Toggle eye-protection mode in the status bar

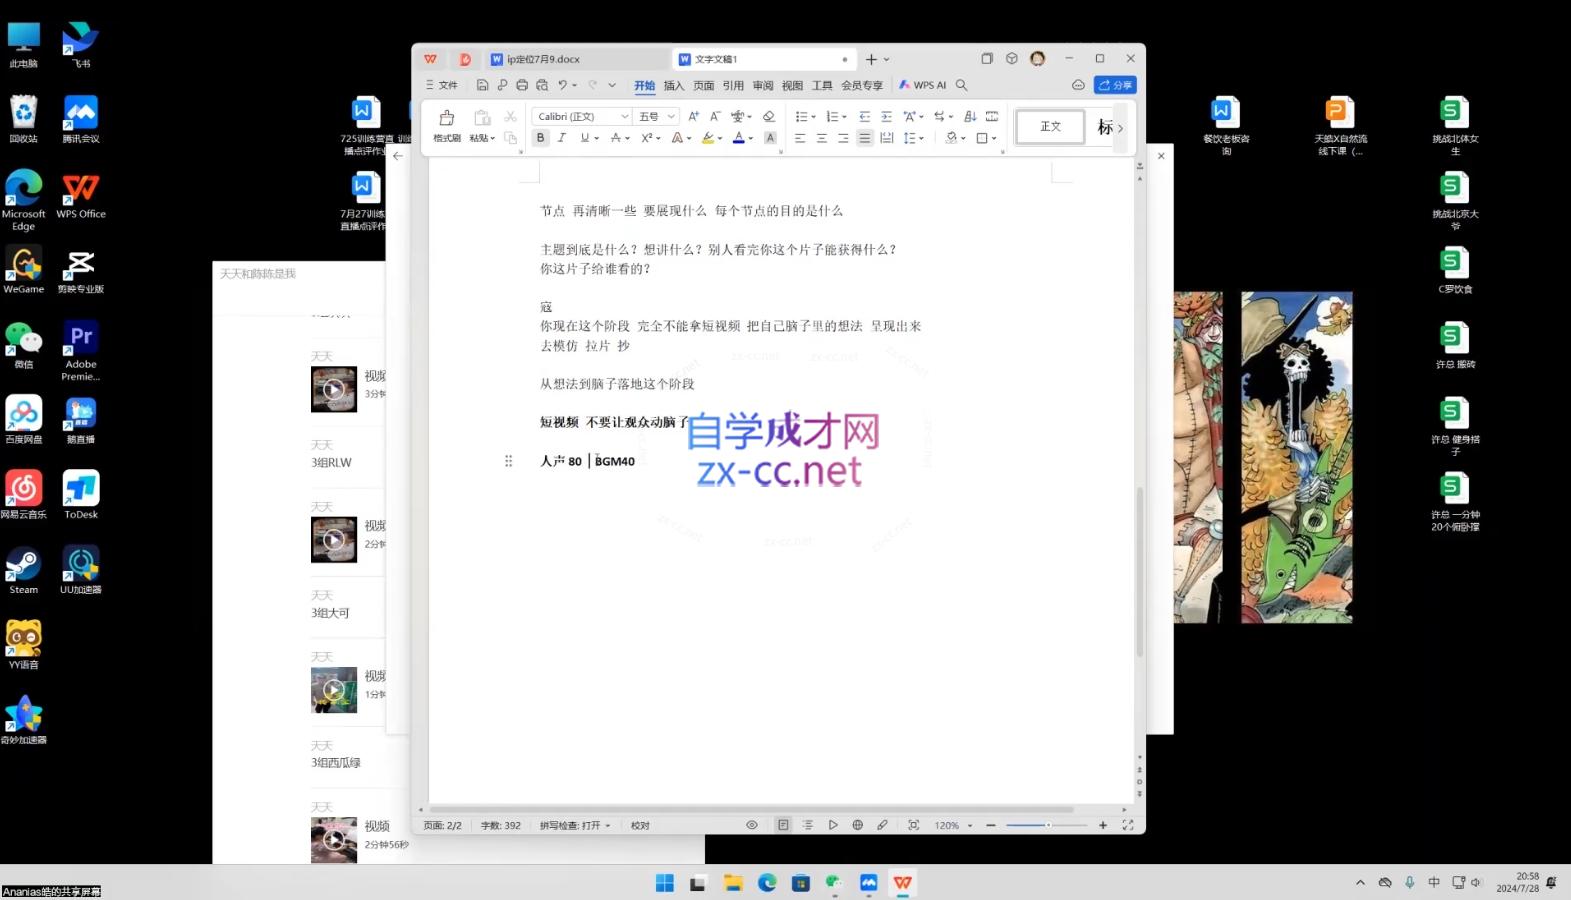[x=752, y=825]
